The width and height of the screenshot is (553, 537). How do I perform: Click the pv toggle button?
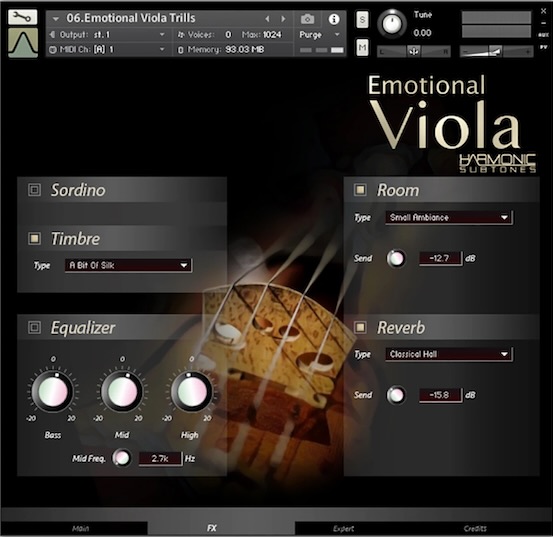543,47
